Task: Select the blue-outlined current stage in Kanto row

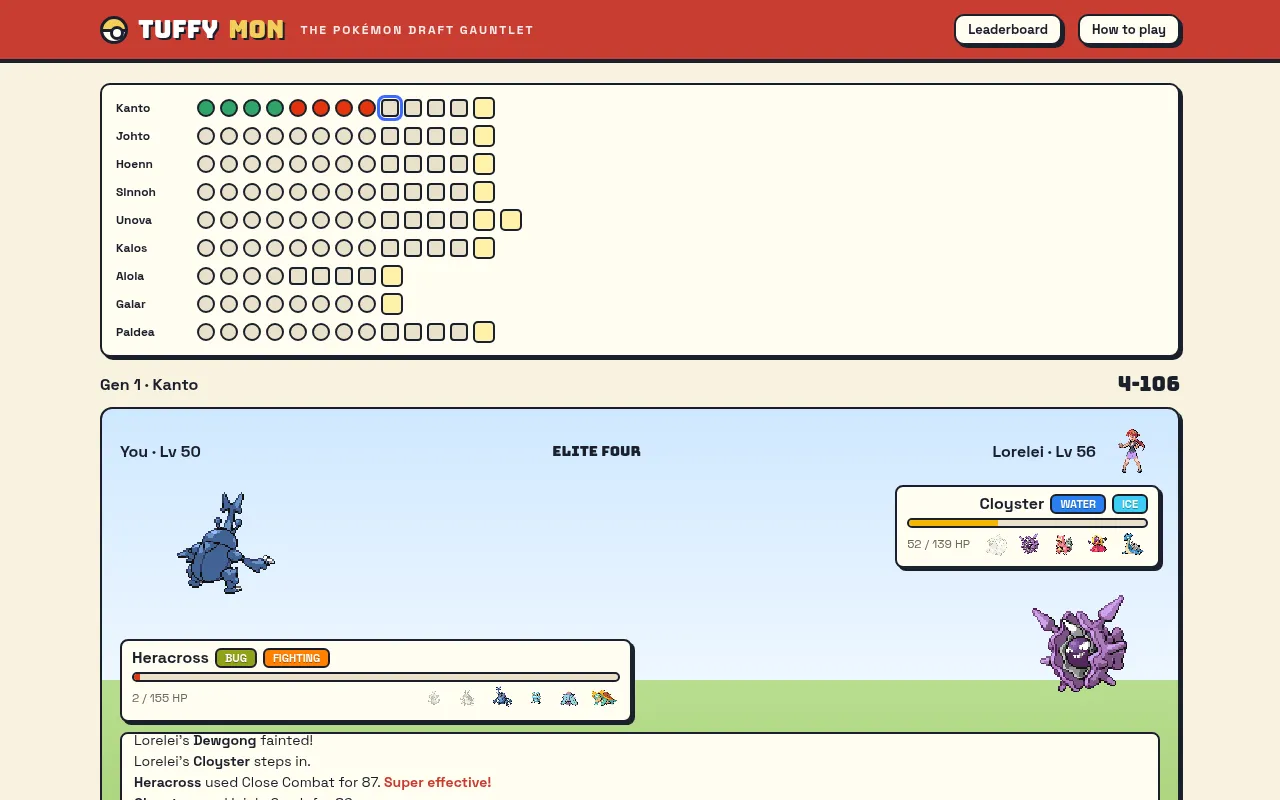Action: 390,108
